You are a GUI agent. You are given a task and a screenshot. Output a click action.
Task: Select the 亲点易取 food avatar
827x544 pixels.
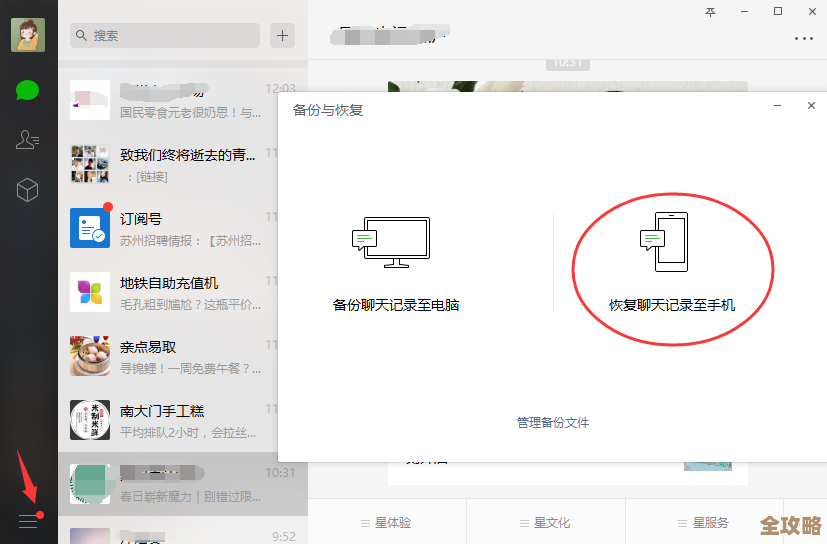(90, 356)
